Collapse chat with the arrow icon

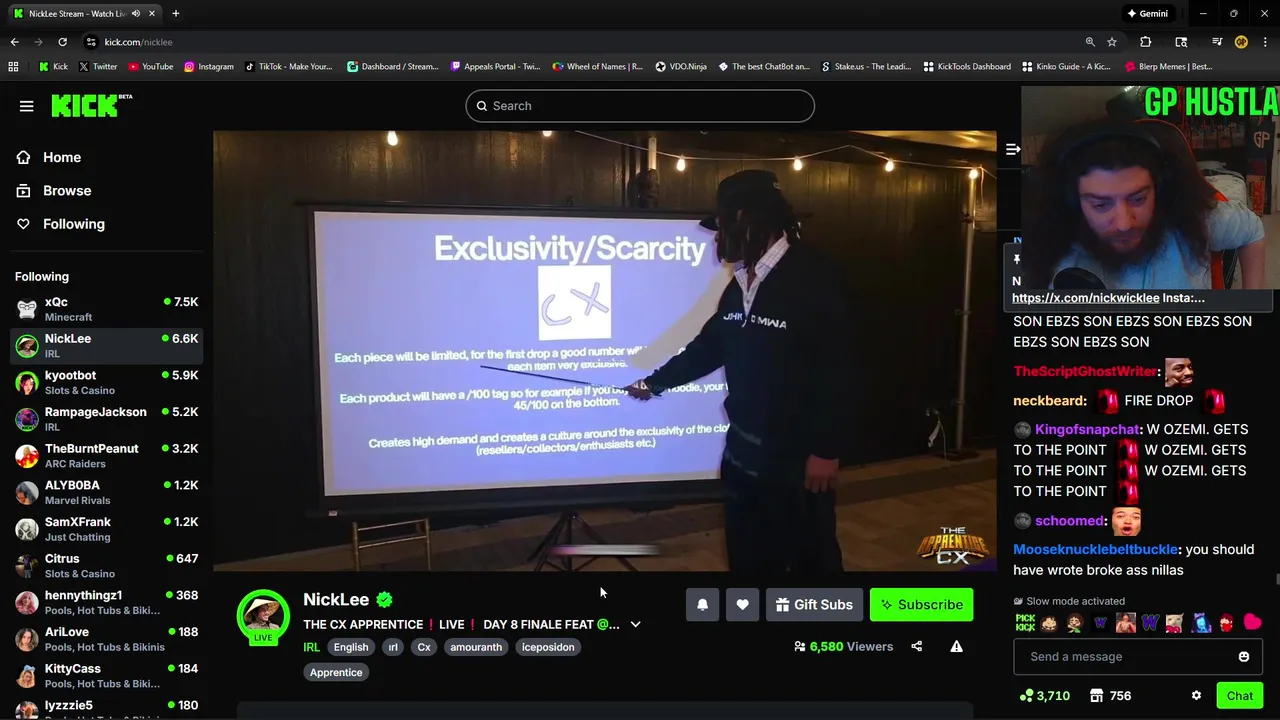tap(1012, 149)
